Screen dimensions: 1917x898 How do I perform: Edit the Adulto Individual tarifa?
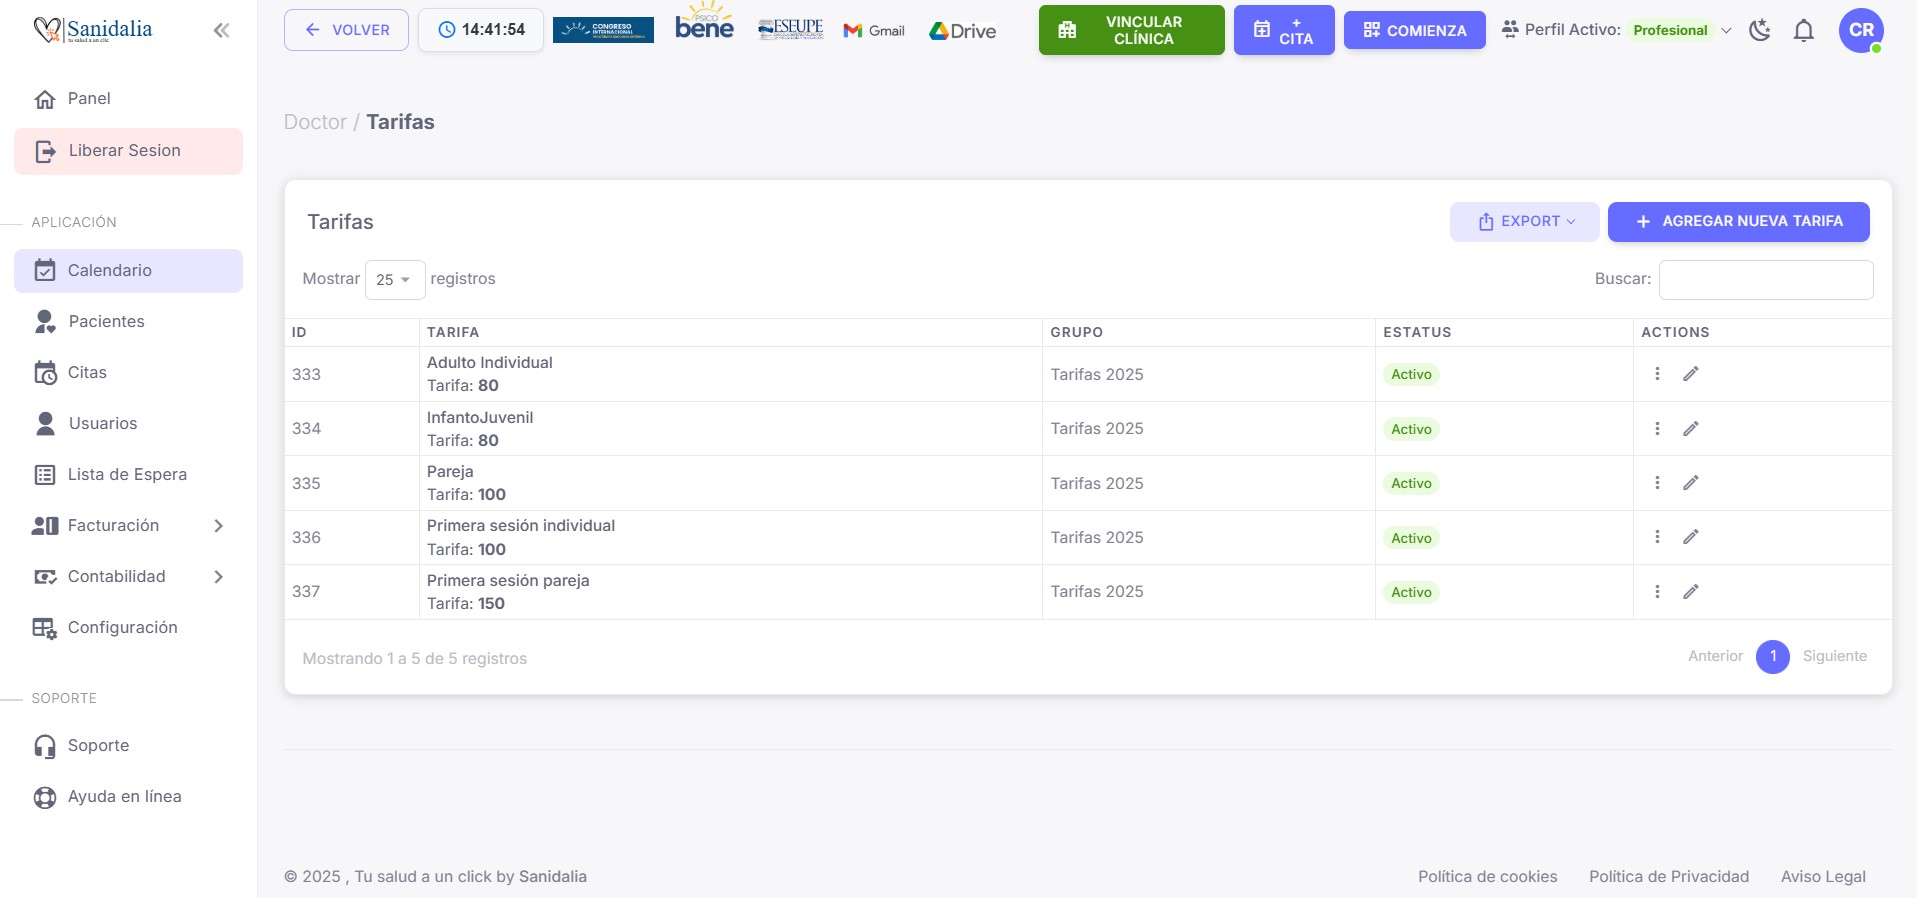1691,374
